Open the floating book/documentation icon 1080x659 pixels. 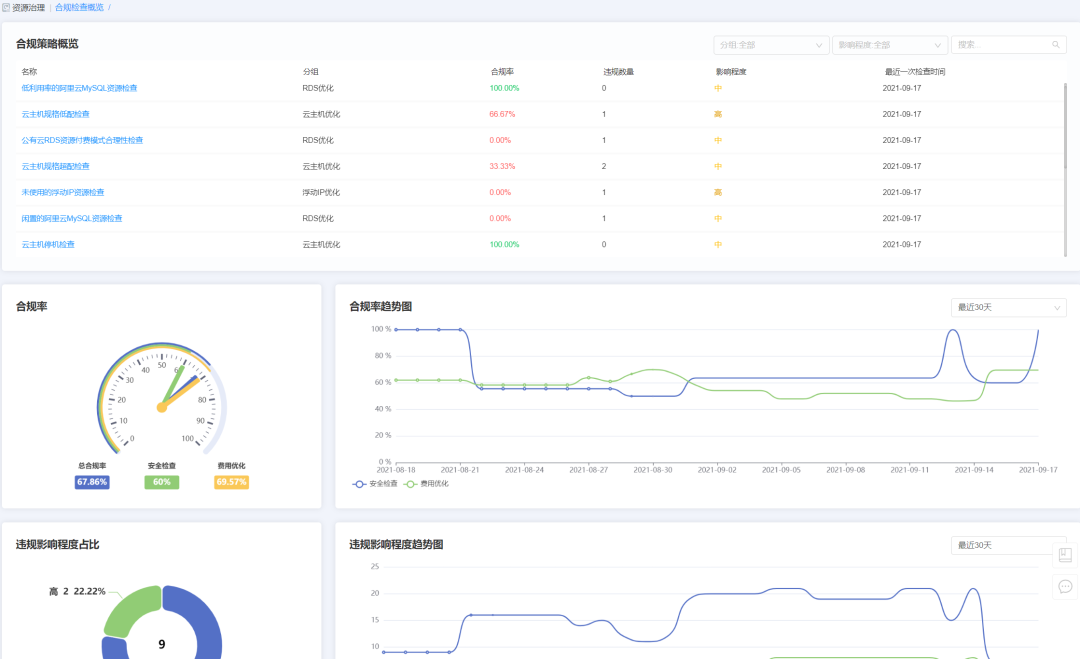[1065, 555]
